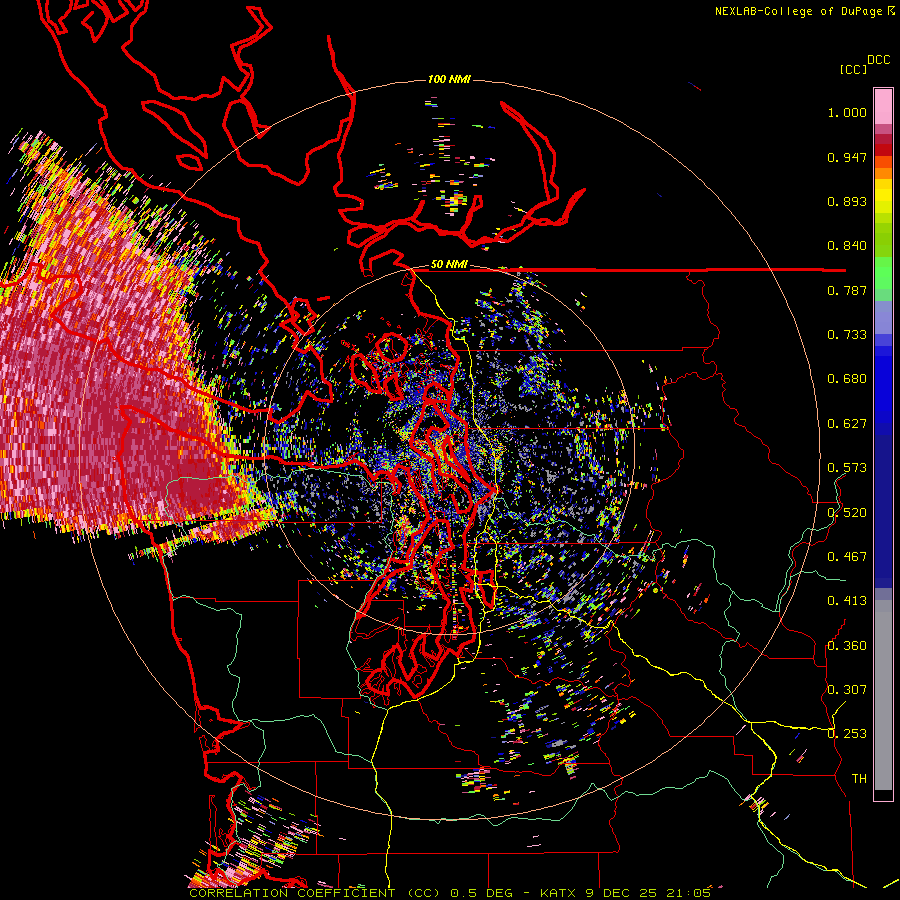Click the NEXLAB-College of DuPage header text
The height and width of the screenshot is (900, 900).
pos(800,11)
